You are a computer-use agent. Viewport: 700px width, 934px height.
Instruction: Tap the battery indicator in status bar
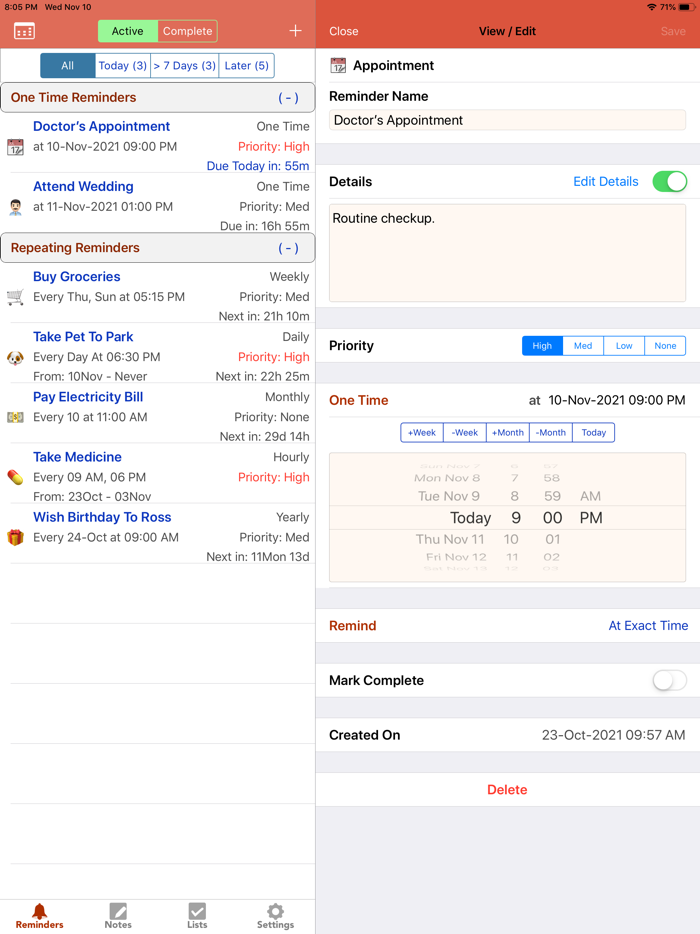[x=687, y=7]
